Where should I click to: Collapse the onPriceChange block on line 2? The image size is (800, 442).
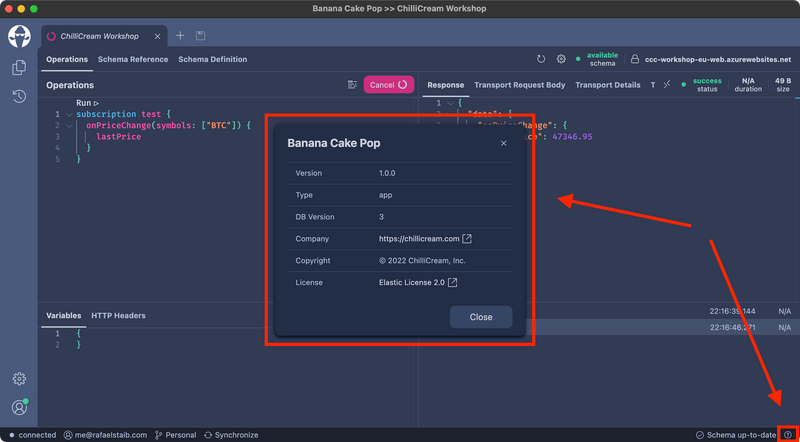point(69,126)
